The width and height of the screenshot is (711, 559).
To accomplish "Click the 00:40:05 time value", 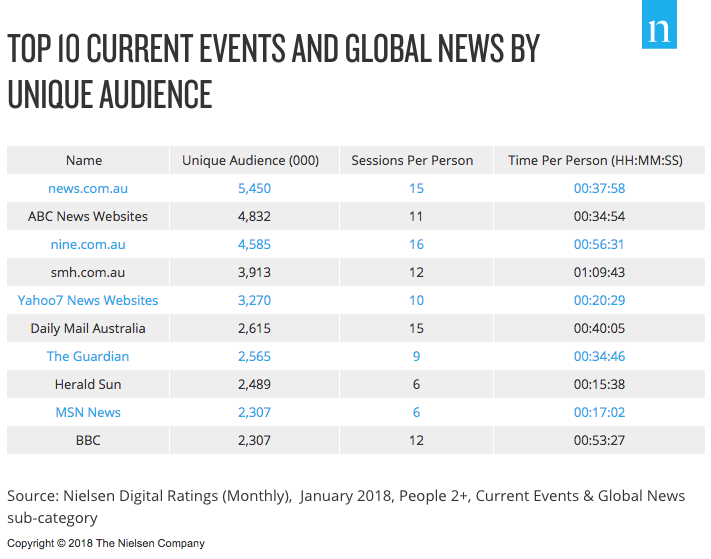I will 599,329.
